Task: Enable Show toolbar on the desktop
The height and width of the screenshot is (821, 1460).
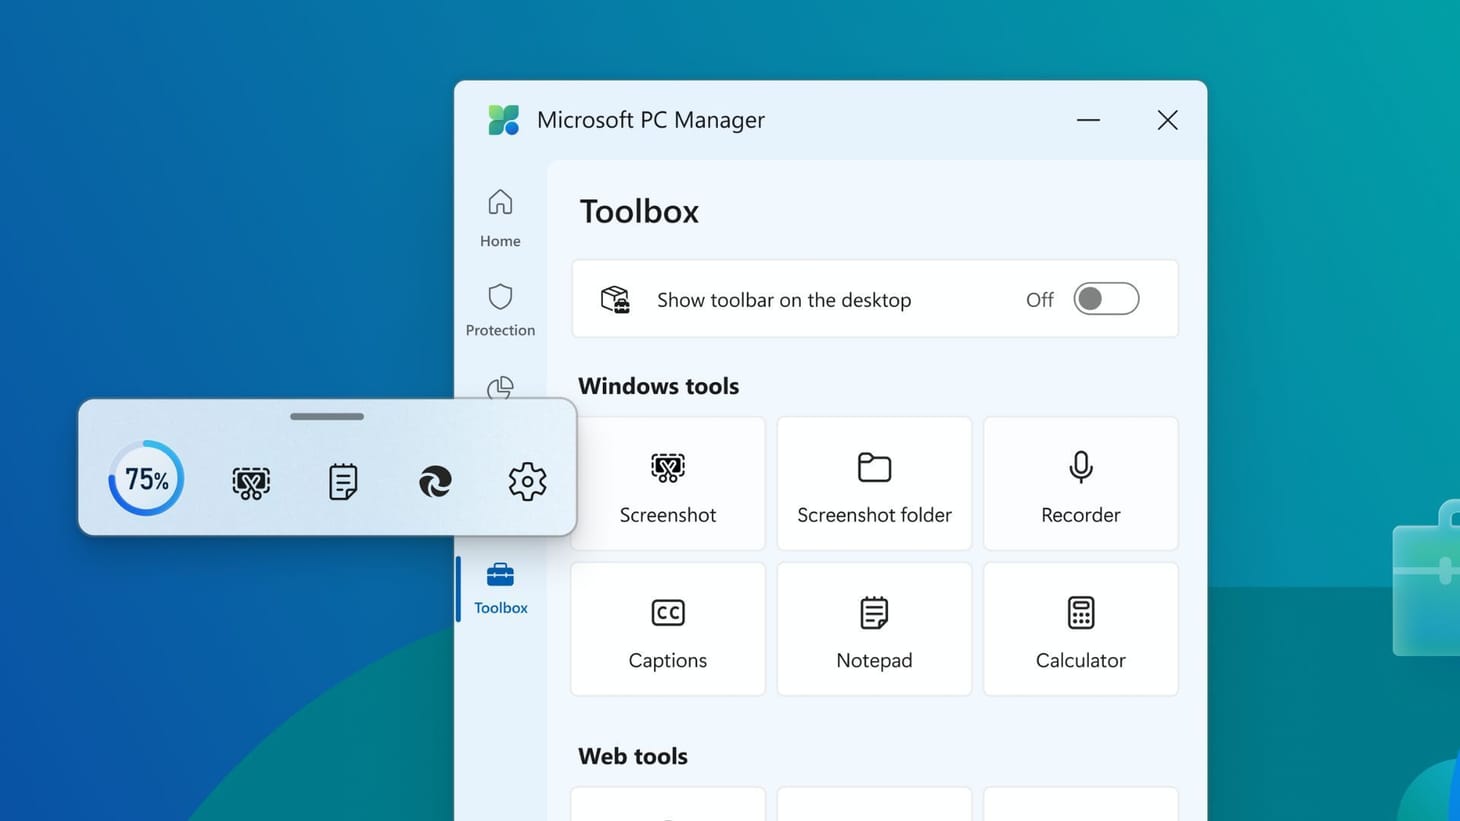Action: tap(1106, 298)
